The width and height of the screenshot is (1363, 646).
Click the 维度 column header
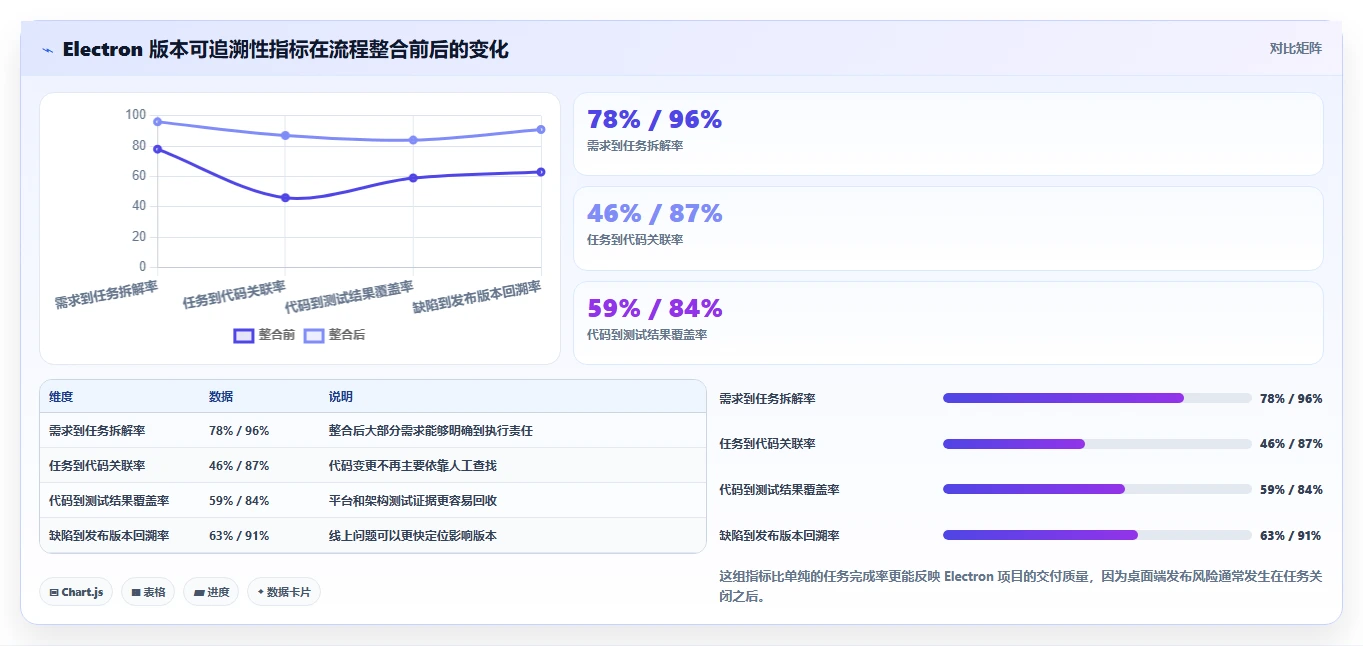click(61, 397)
